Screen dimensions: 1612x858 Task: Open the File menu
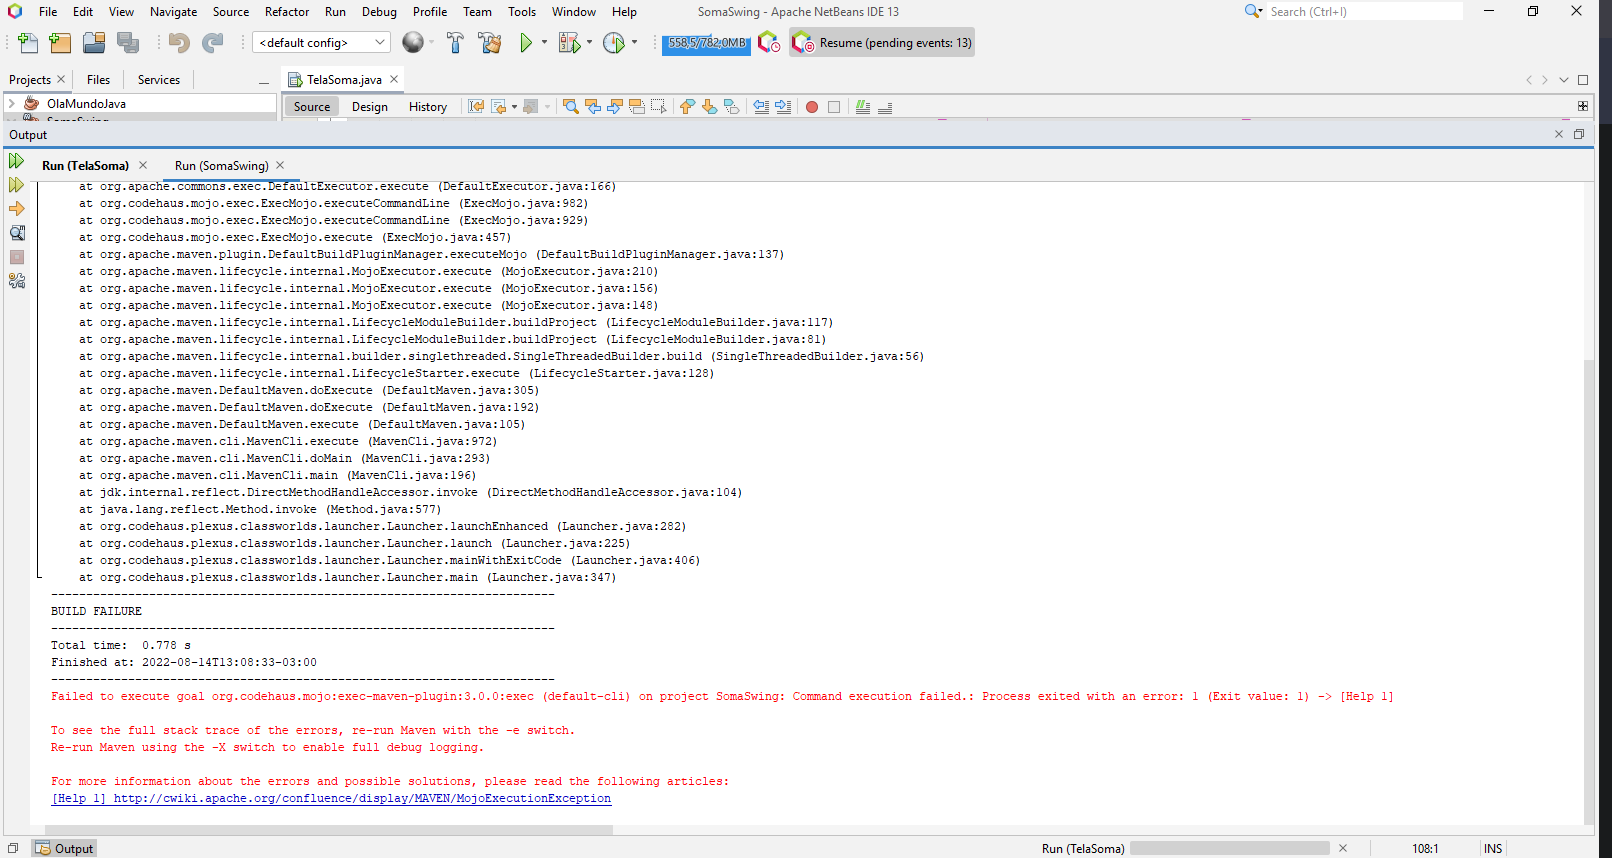click(x=48, y=12)
